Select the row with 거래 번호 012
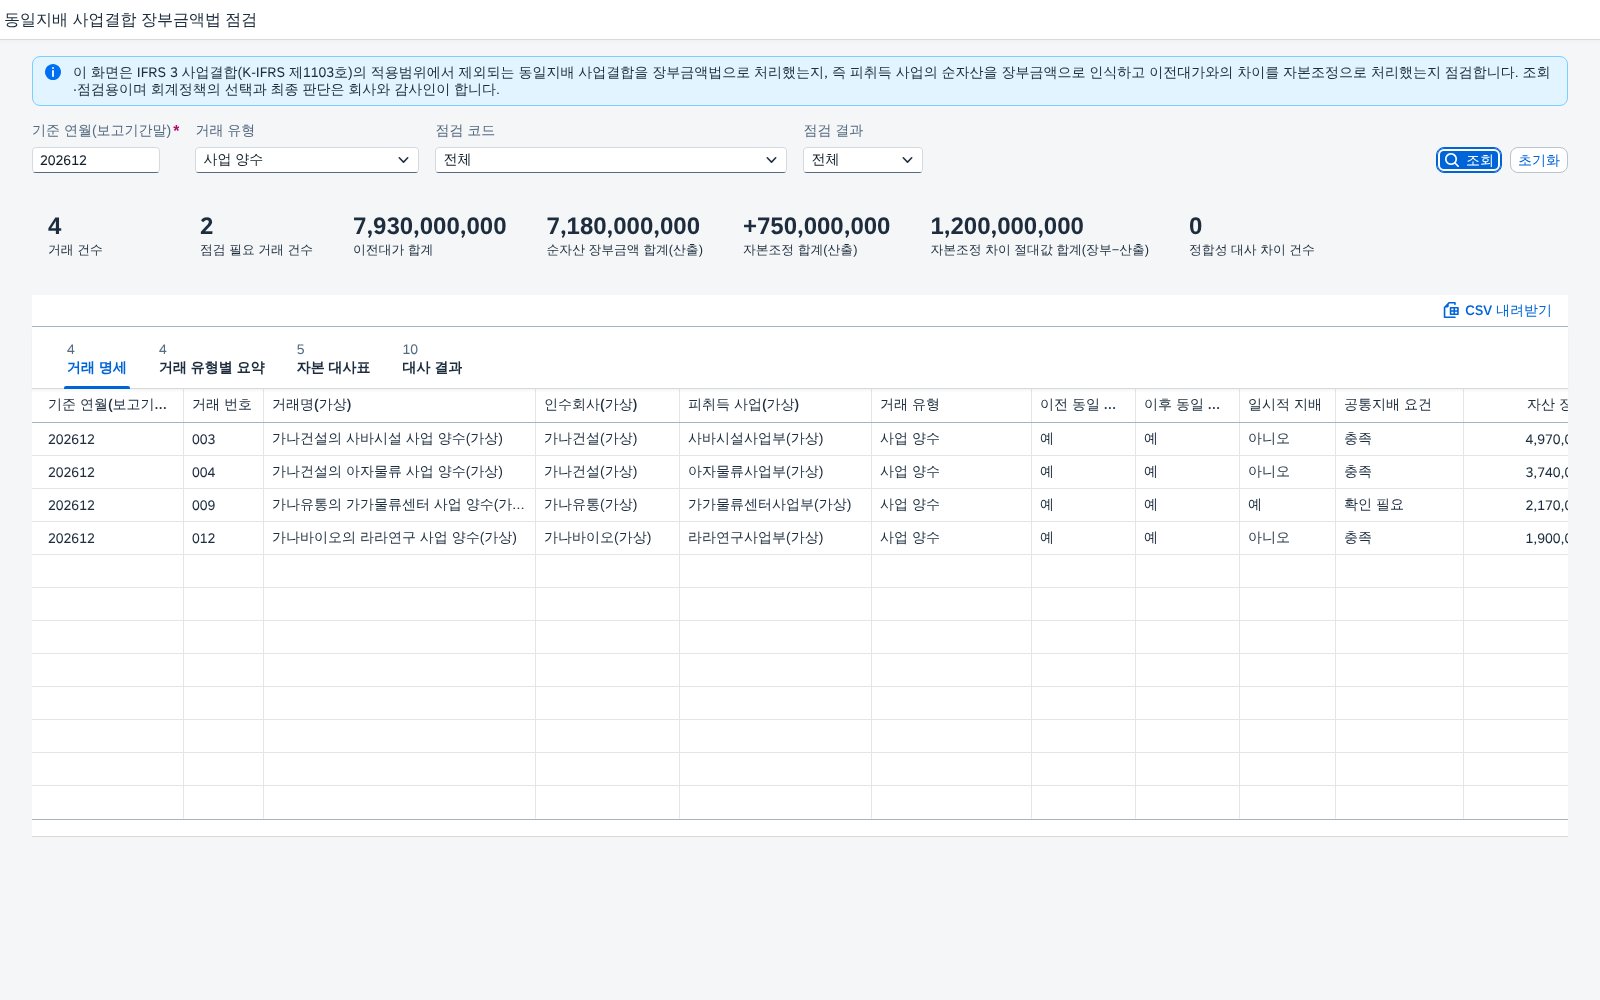1600x1000 pixels. (x=800, y=538)
